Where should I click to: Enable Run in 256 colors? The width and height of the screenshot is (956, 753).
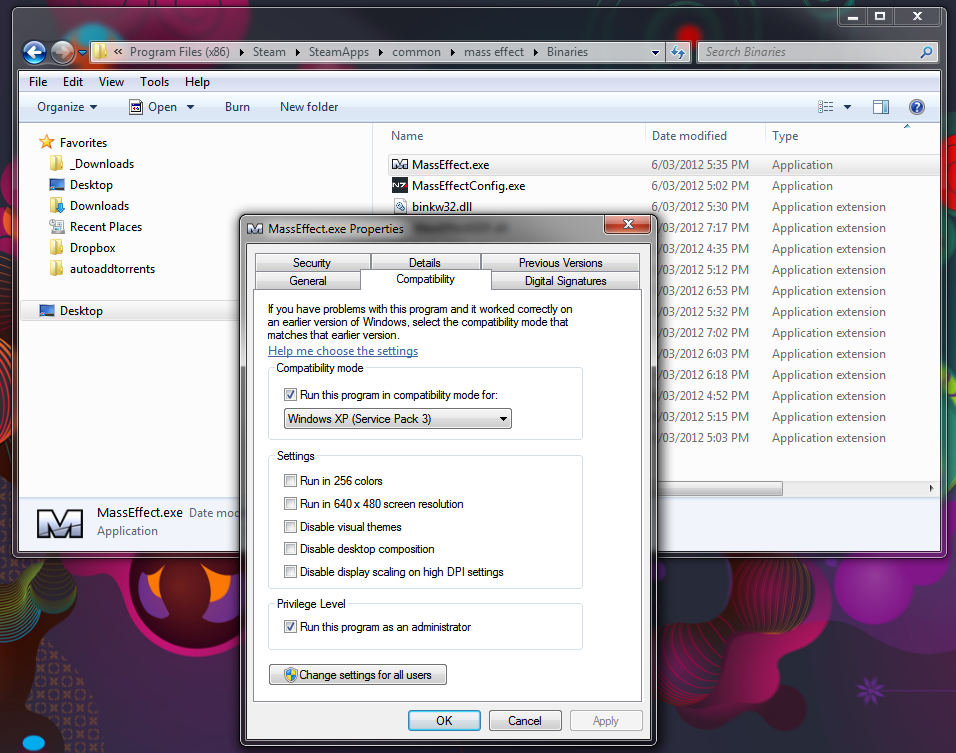pos(291,481)
